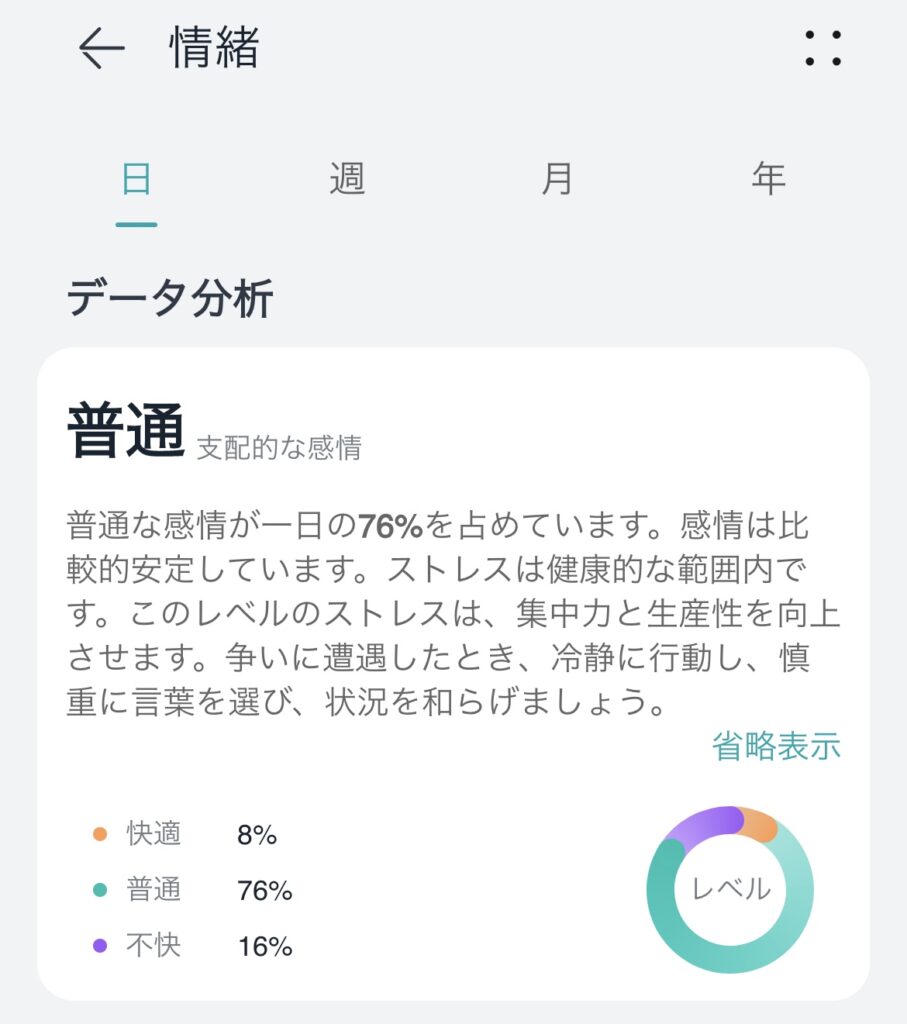The width and height of the screenshot is (907, 1024).
Task: Tap the orange segment of the donut chart
Action: [x=760, y=824]
